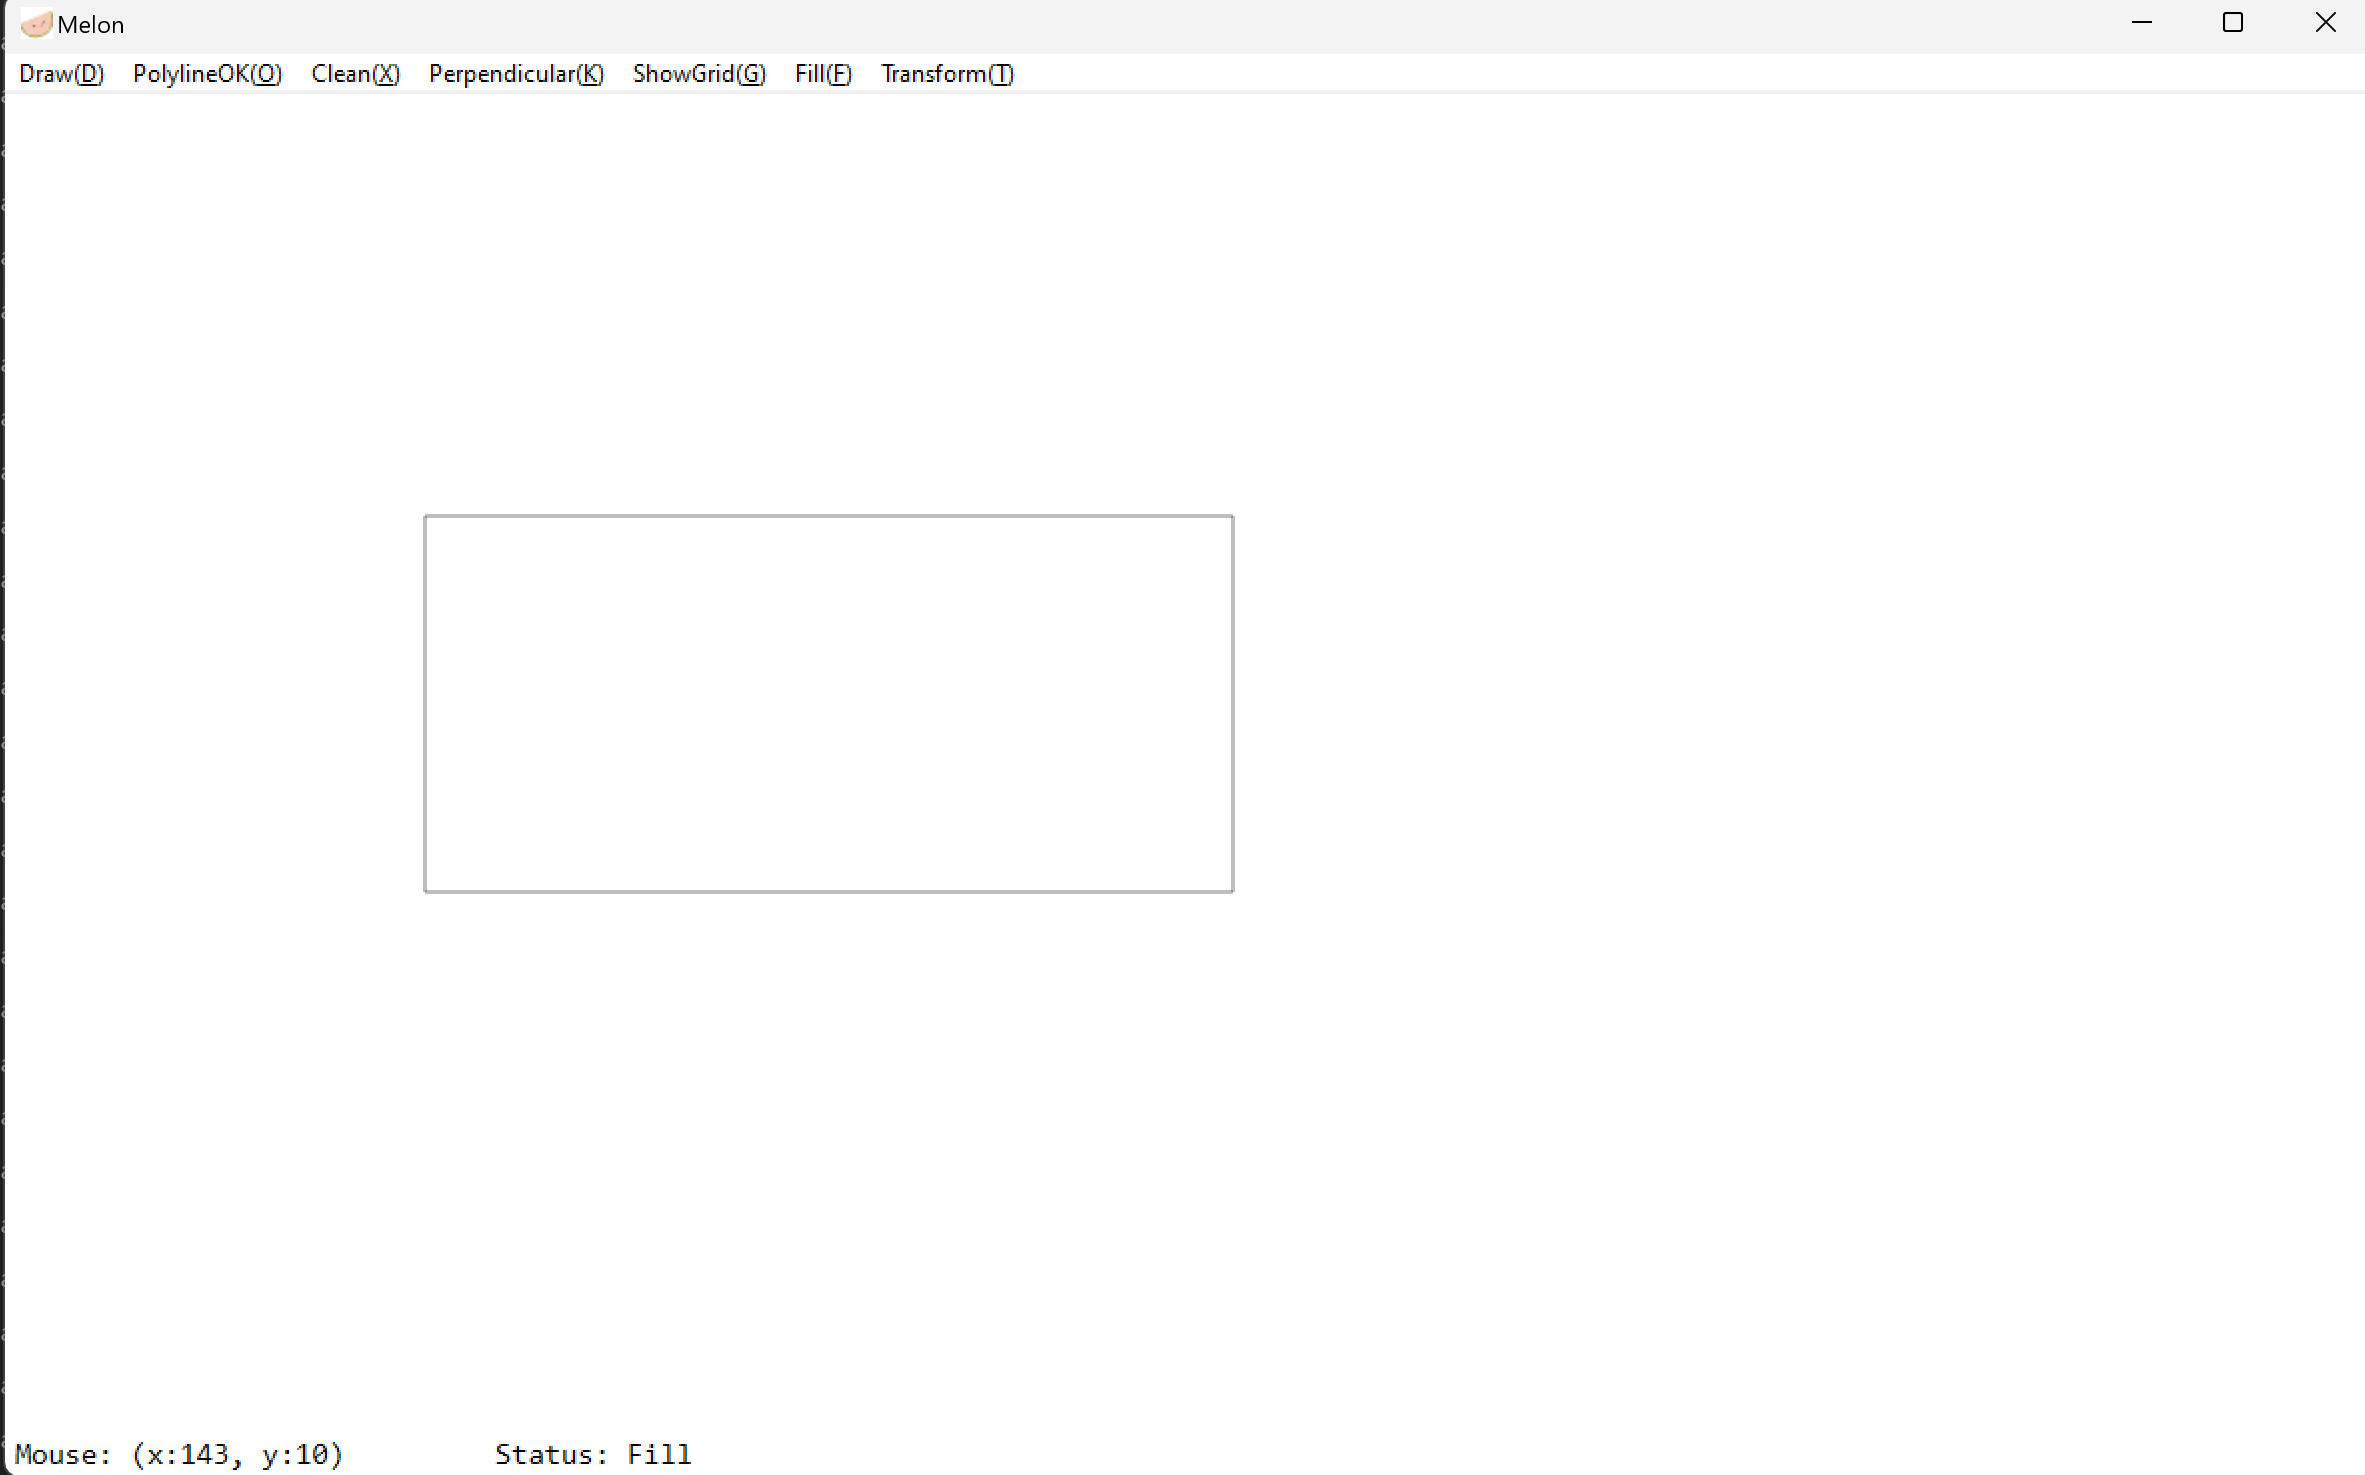This screenshot has width=2365, height=1475.
Task: Open the Transform(T) menu
Action: tap(947, 74)
